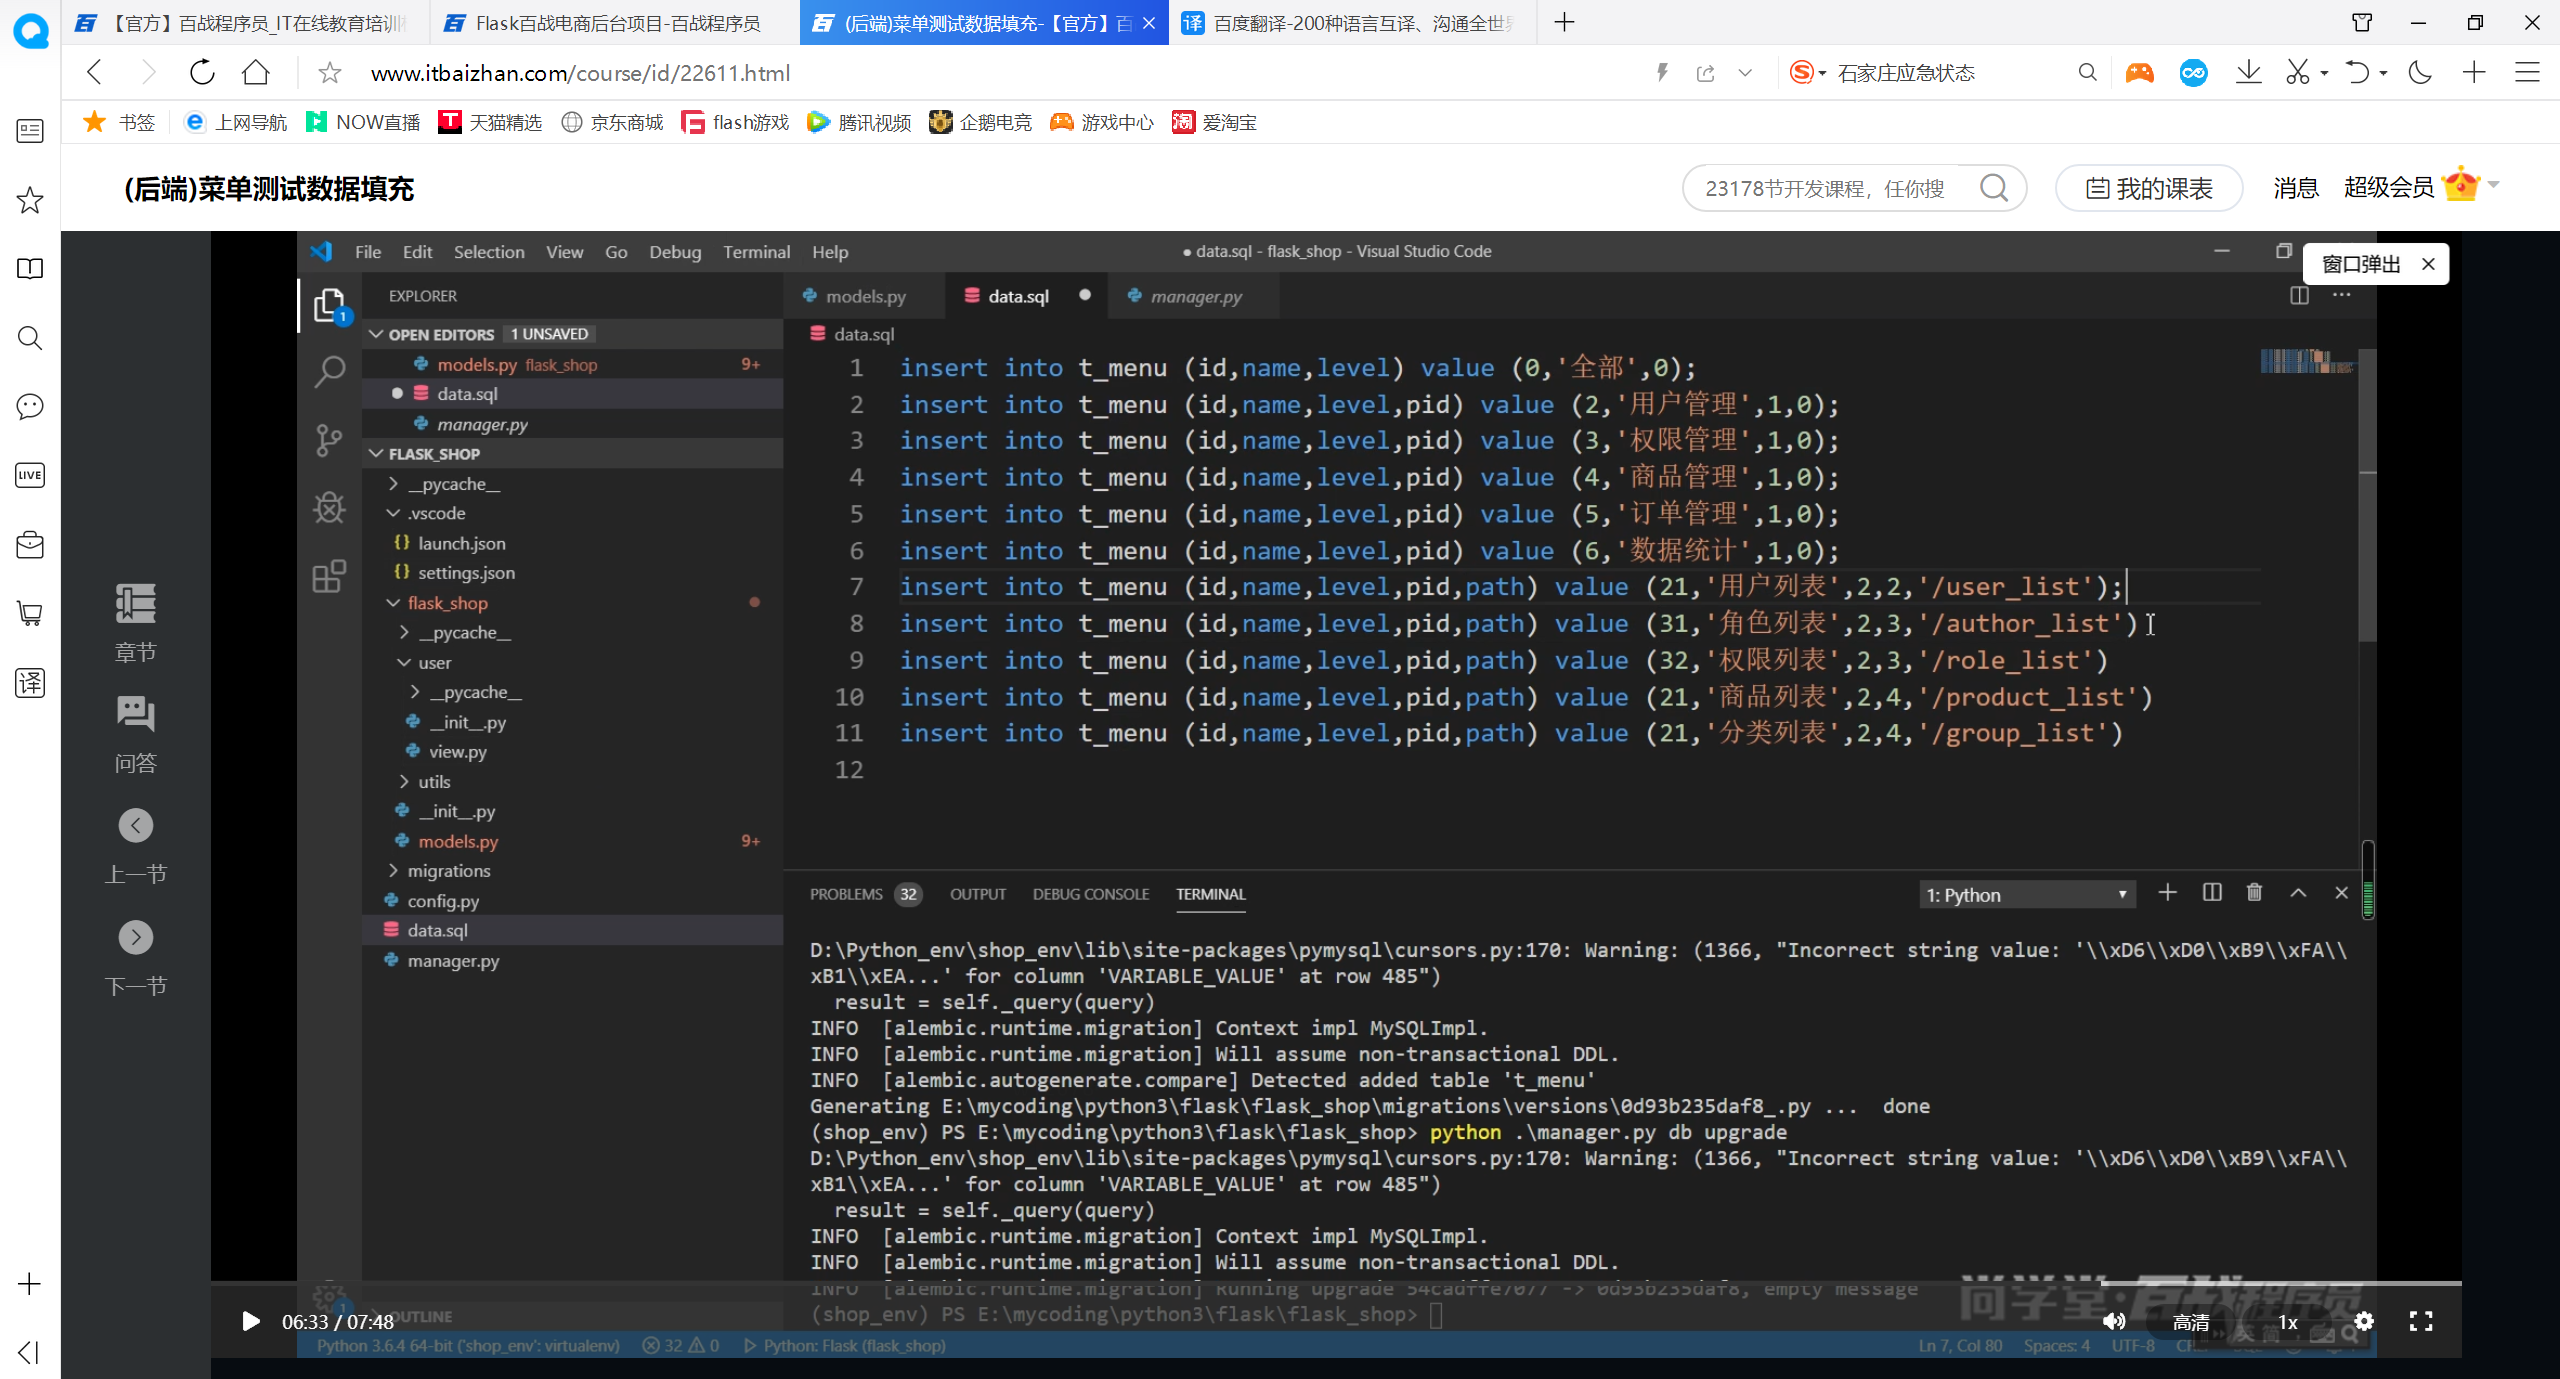Viewport: 2560px width, 1379px height.
Task: Collapse the OPEN EDITORS section
Action: [377, 334]
